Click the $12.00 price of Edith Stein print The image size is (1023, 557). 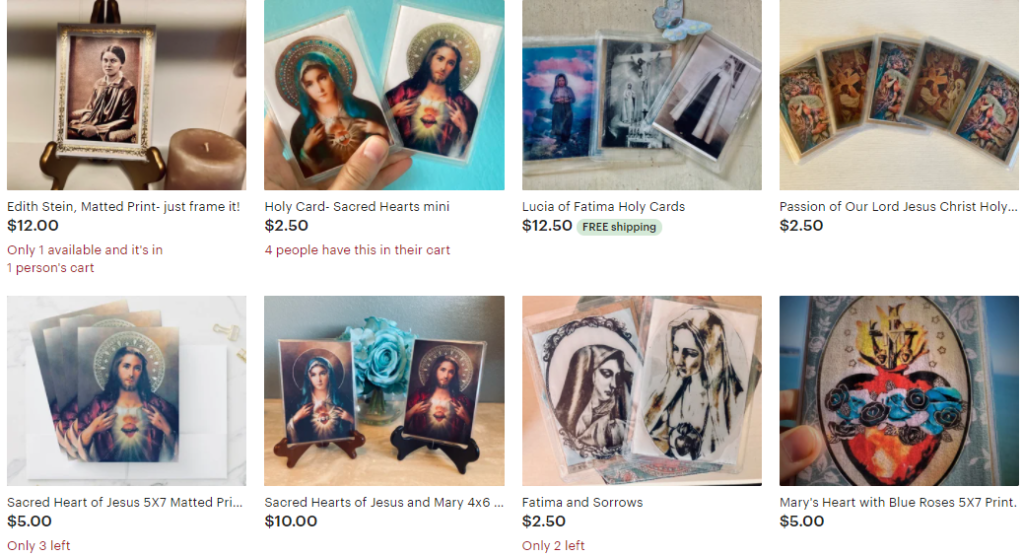pos(33,226)
